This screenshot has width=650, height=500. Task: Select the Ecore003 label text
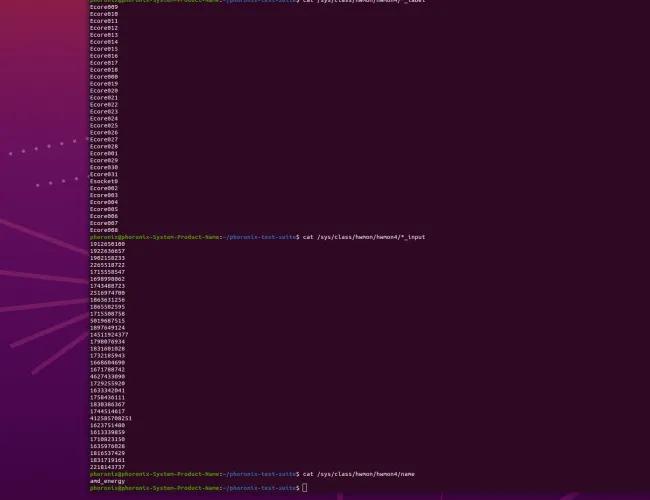[x=104, y=195]
